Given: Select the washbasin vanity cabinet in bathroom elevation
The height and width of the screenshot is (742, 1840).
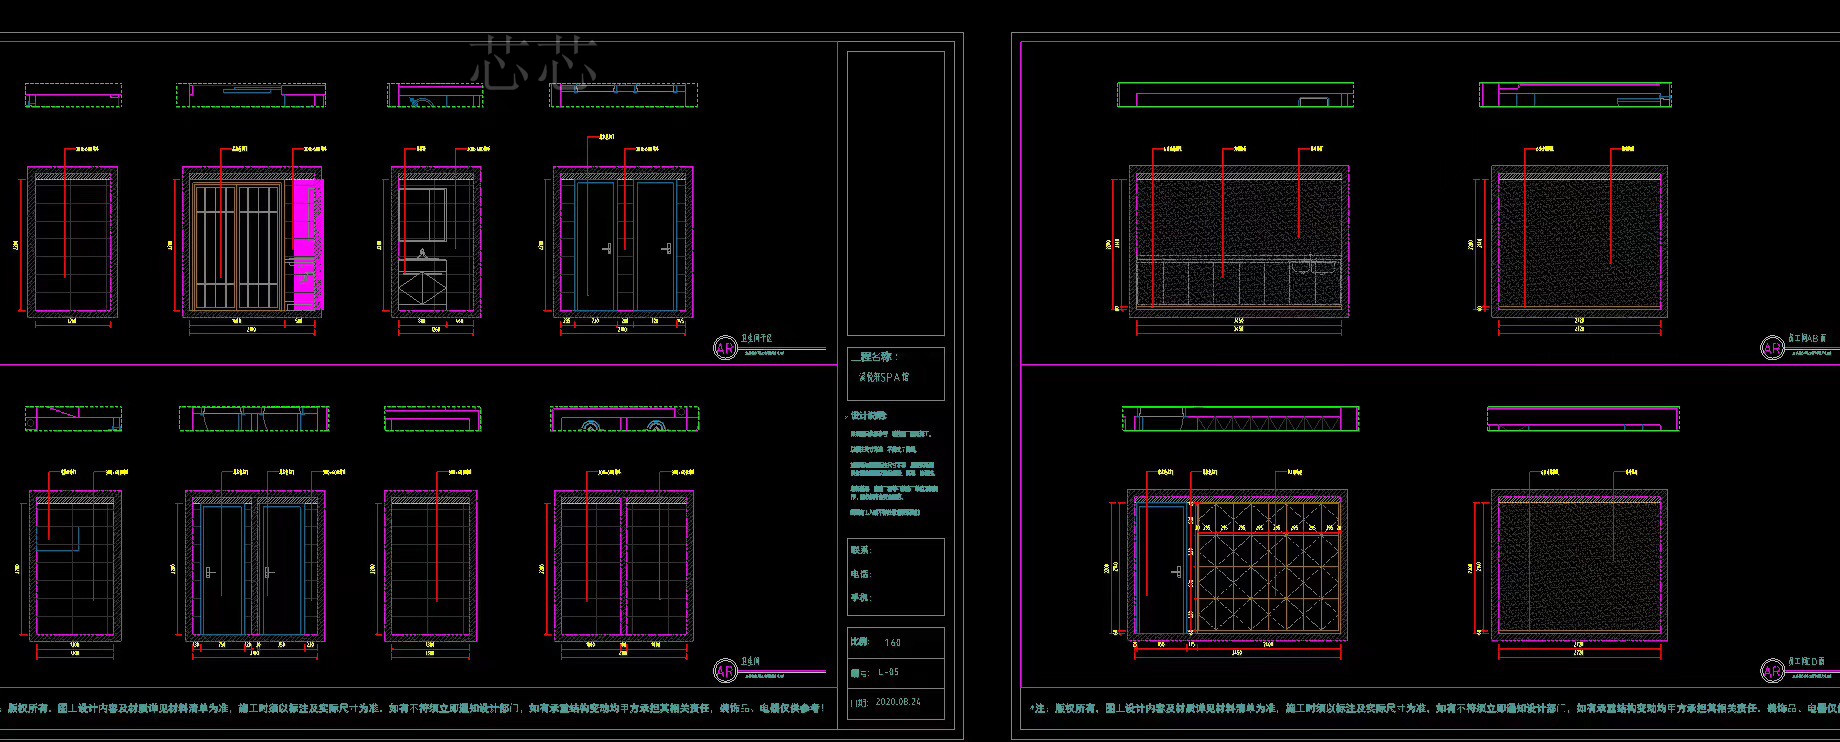Looking at the screenshot, I should click(x=424, y=288).
